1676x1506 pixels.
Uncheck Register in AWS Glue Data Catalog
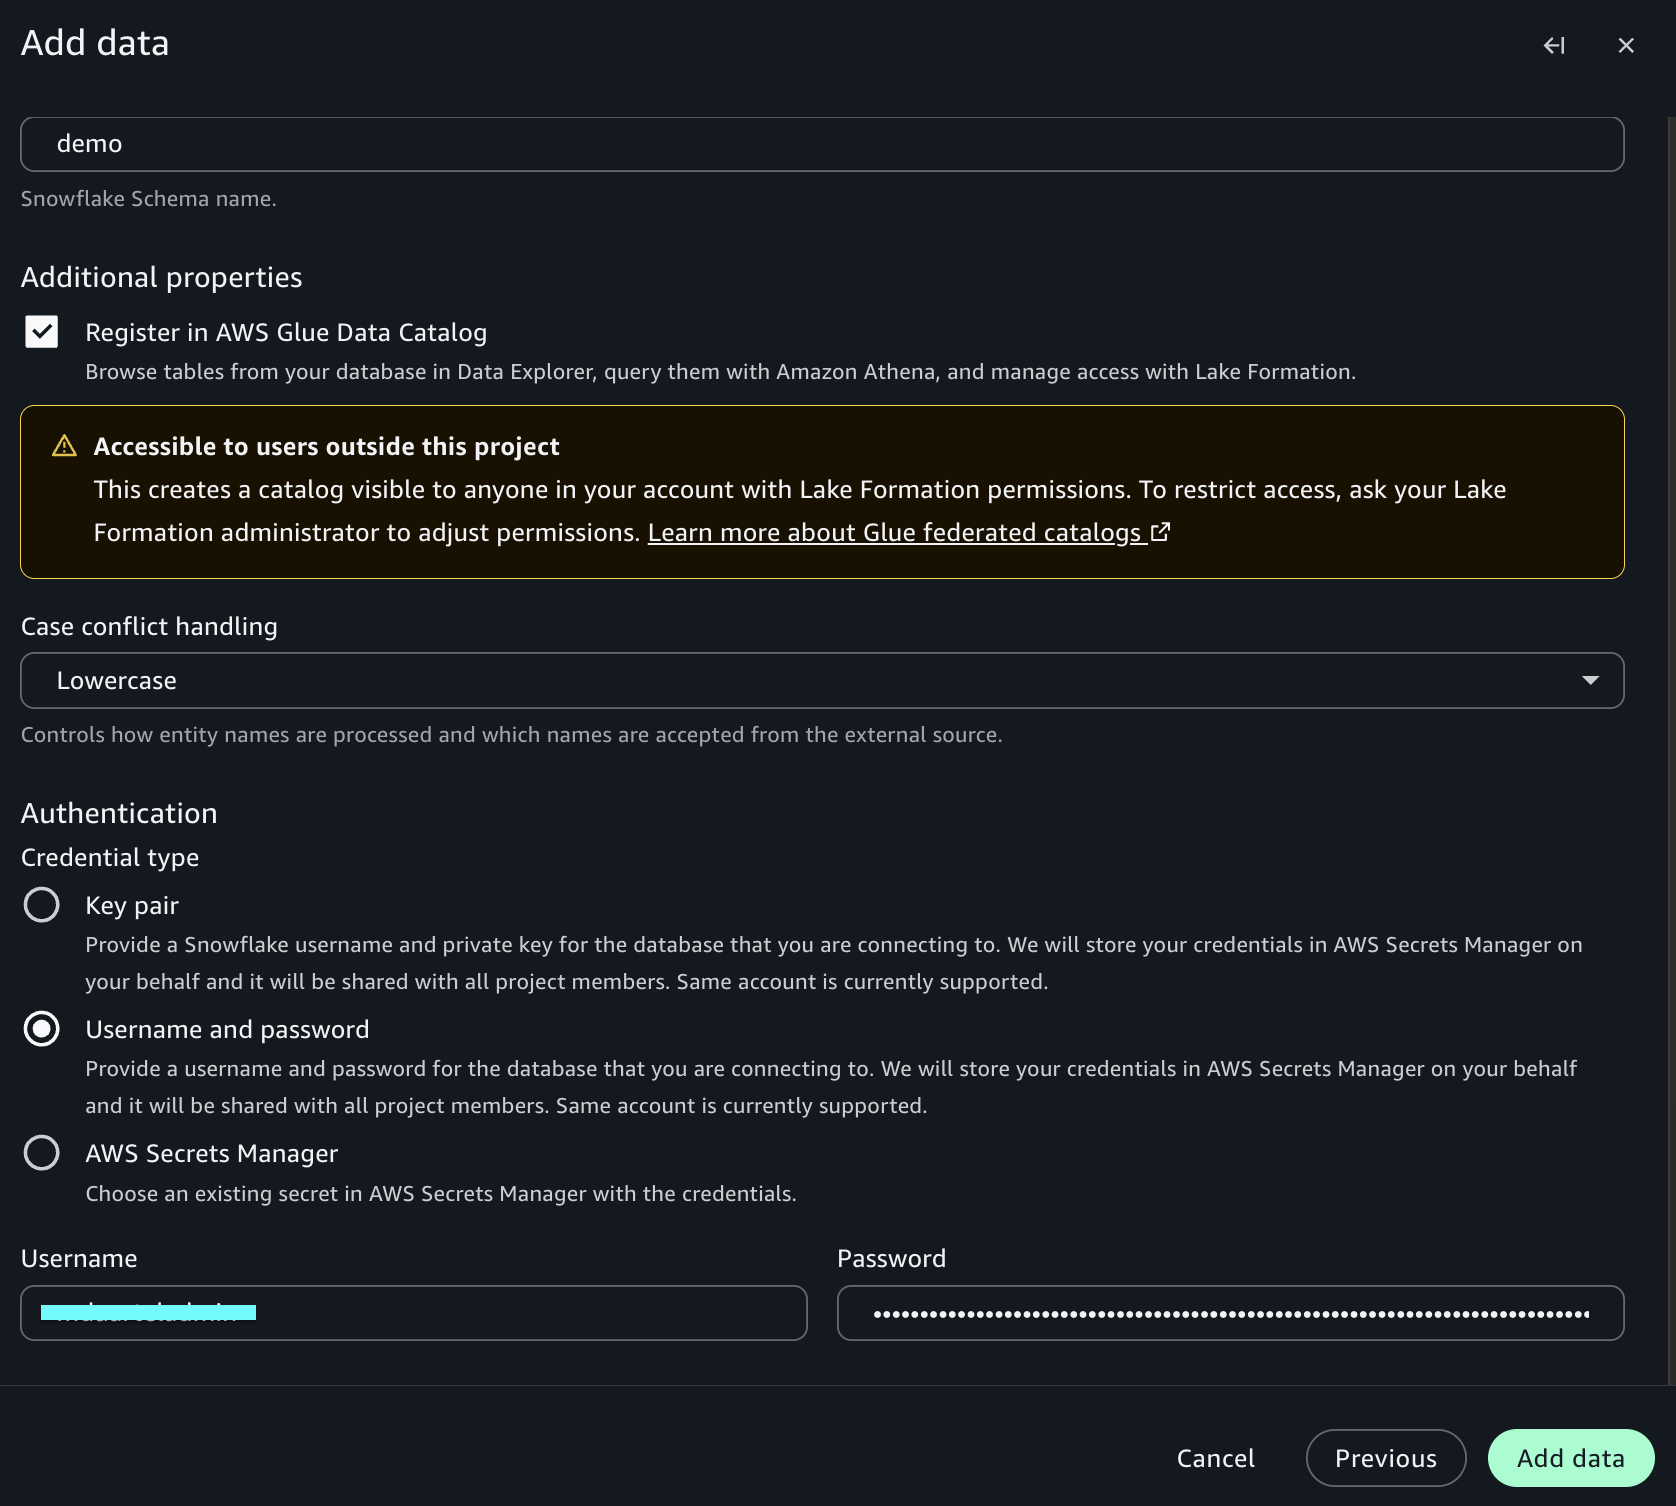42,332
